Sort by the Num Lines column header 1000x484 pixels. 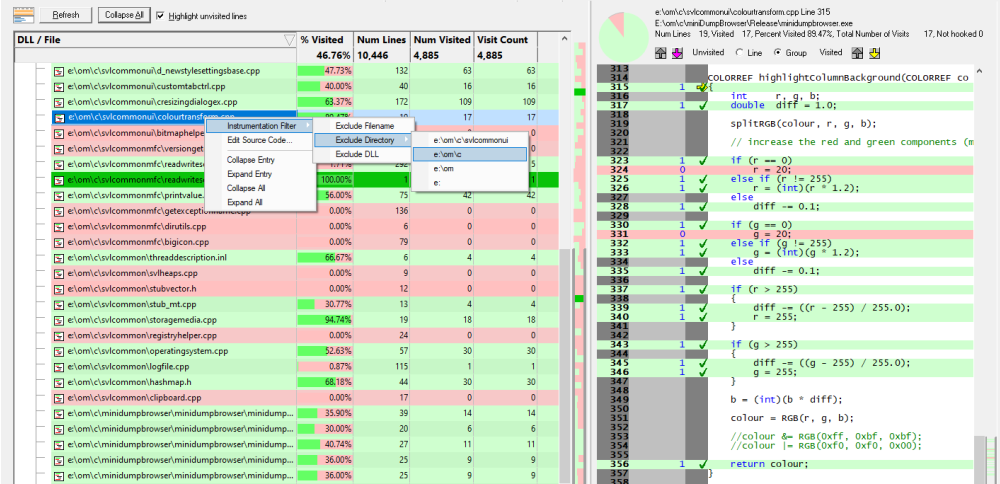point(382,40)
